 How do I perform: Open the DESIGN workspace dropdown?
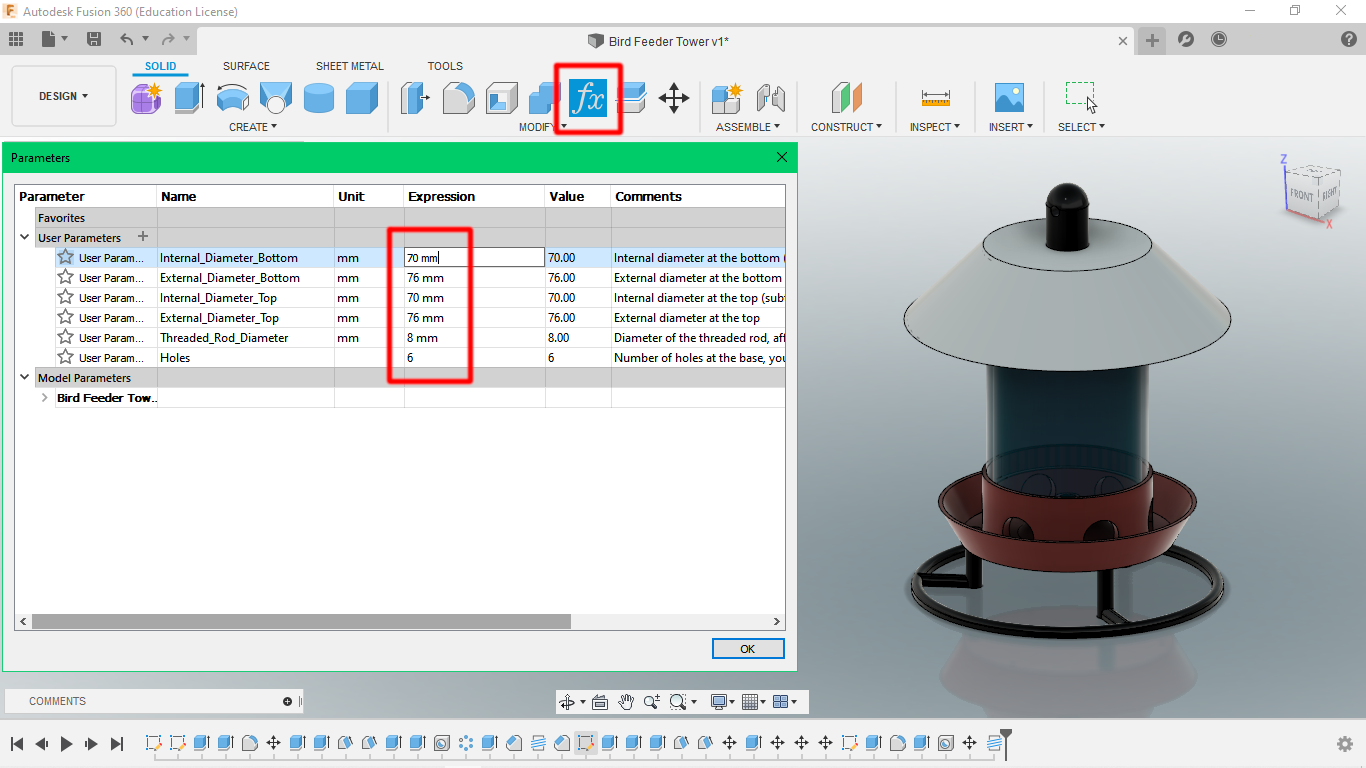click(64, 96)
